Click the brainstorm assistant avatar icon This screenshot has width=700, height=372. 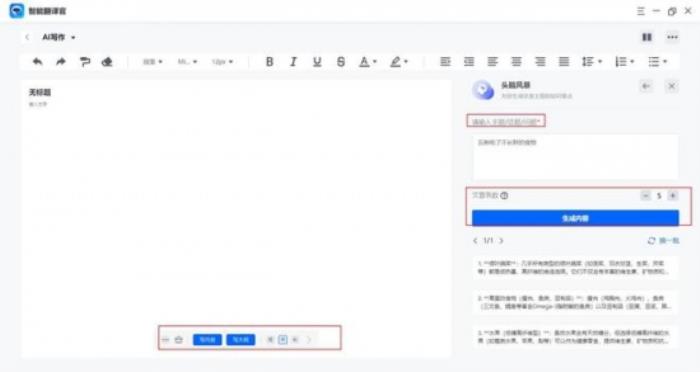click(x=483, y=90)
